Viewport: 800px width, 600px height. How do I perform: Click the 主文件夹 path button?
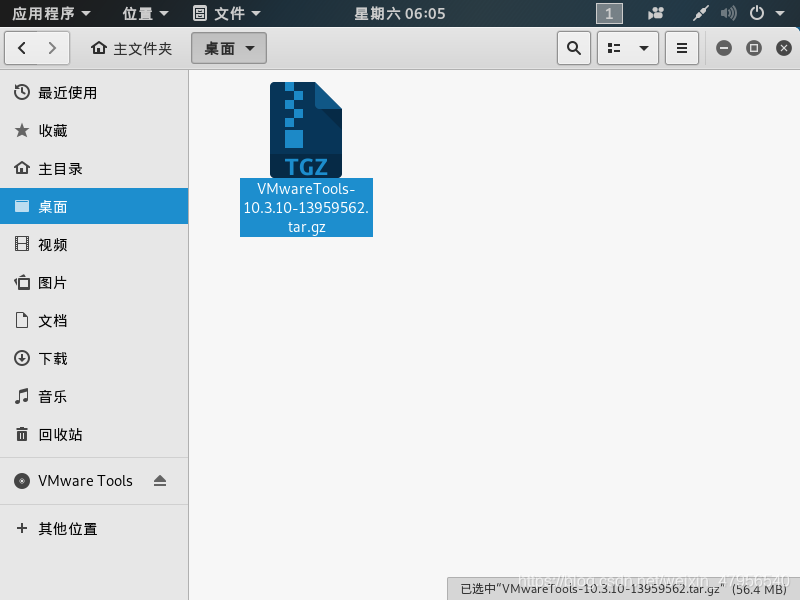[x=131, y=48]
